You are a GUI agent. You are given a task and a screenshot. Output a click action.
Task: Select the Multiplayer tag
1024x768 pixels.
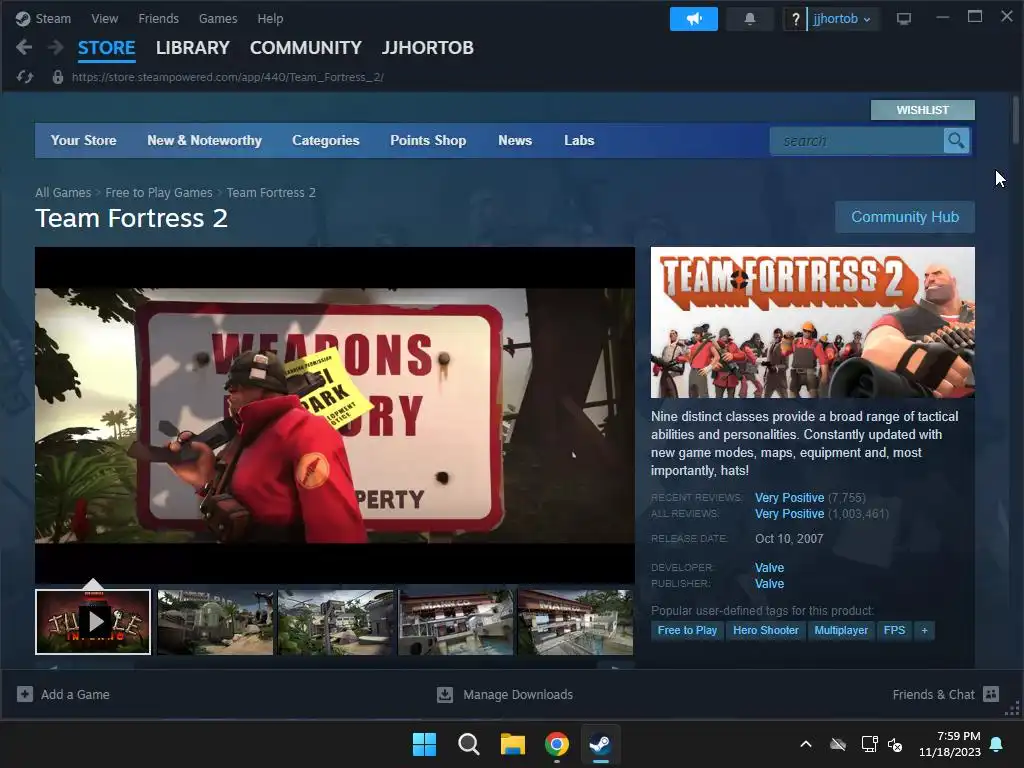pos(841,630)
